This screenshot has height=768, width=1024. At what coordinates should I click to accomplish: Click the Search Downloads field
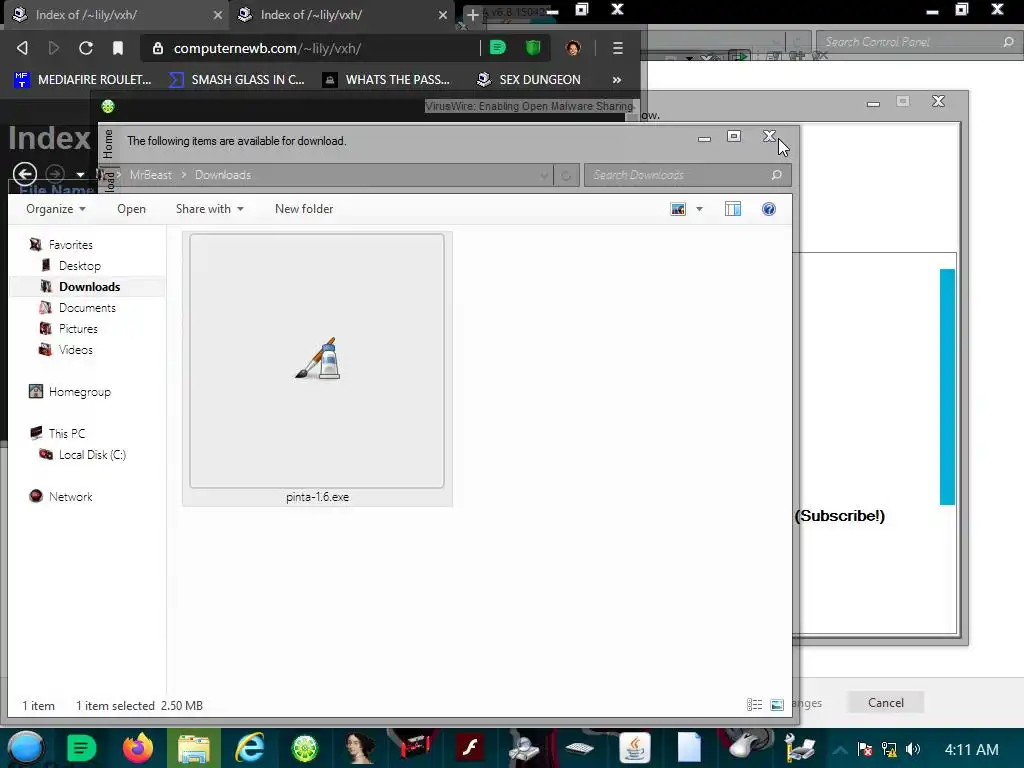[688, 175]
